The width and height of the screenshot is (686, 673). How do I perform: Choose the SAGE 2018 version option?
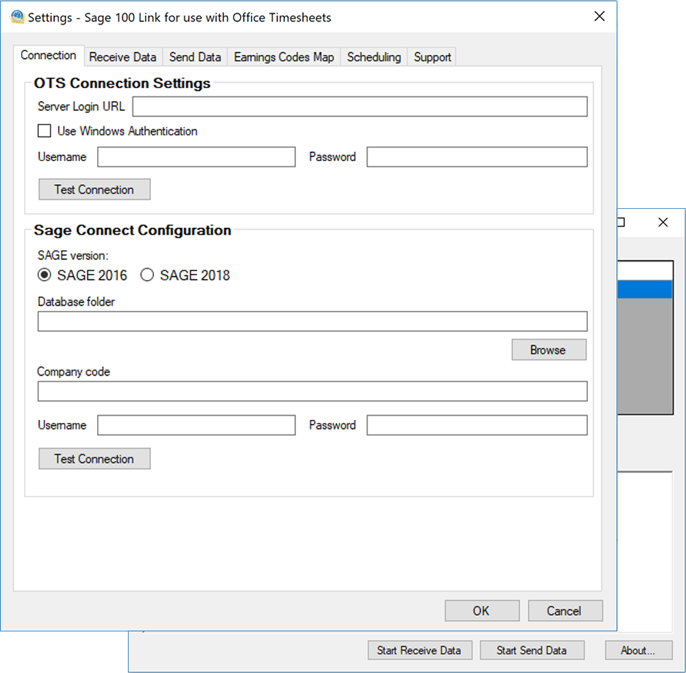point(147,275)
